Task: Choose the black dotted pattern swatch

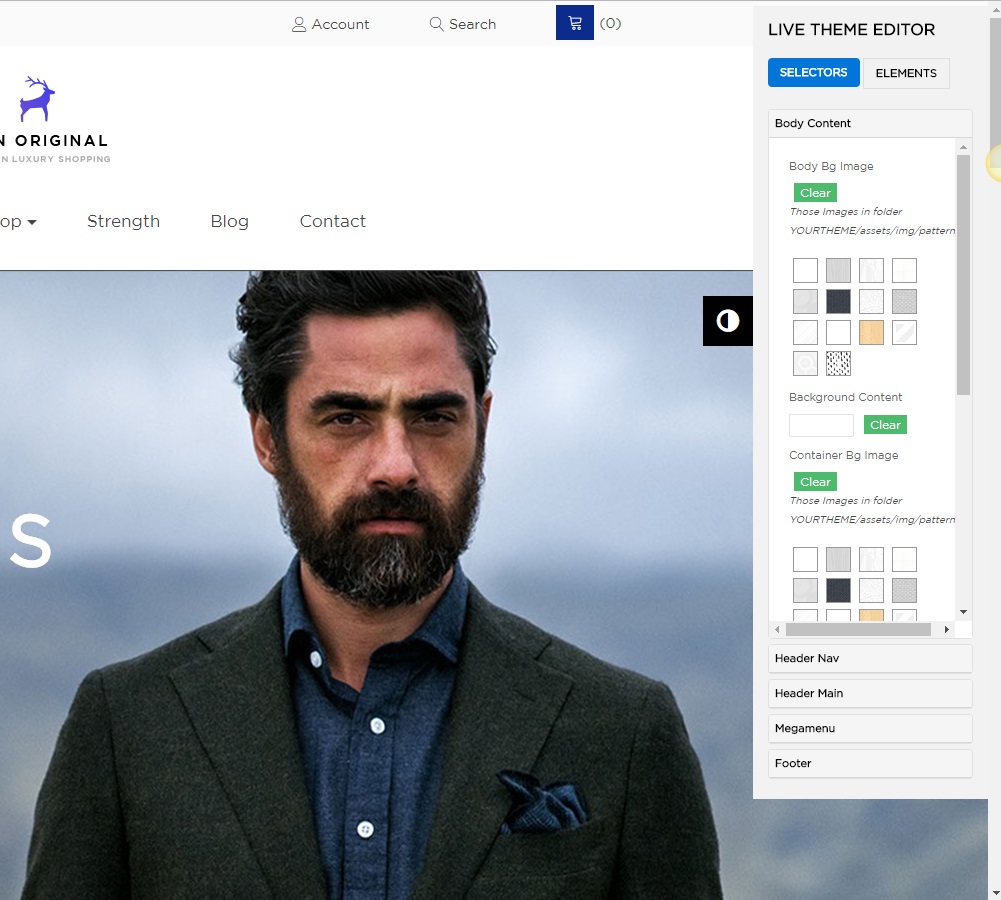Action: (x=838, y=363)
